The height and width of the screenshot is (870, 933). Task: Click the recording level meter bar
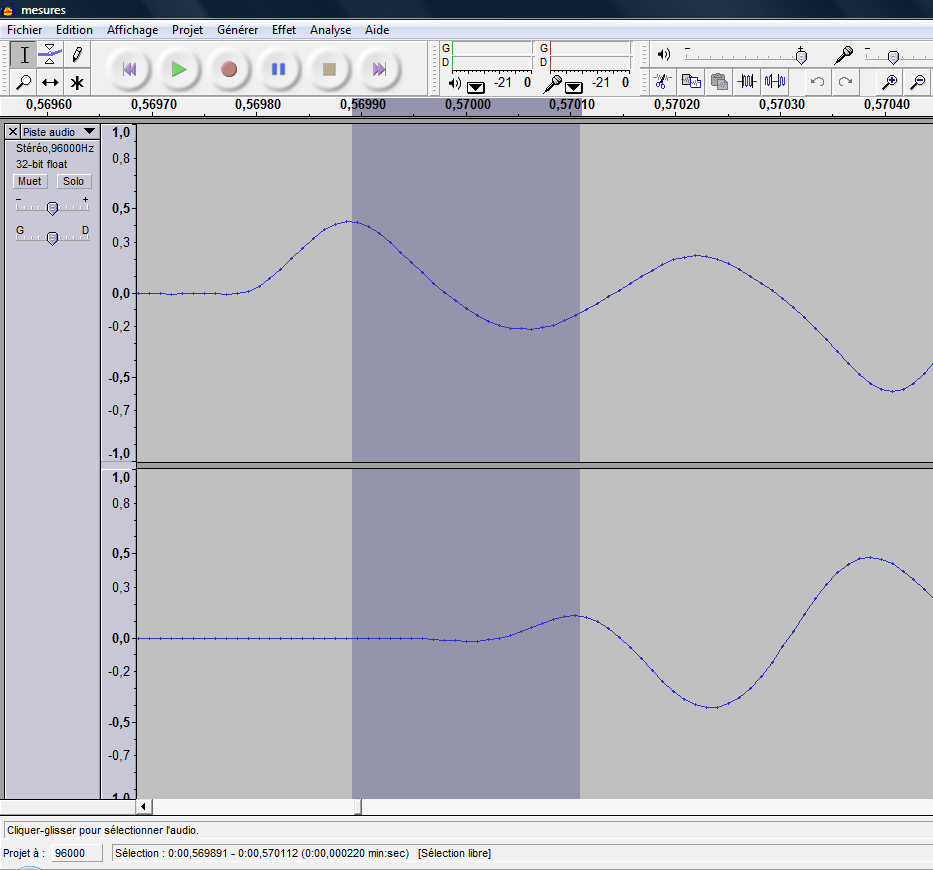pyautogui.click(x=590, y=56)
